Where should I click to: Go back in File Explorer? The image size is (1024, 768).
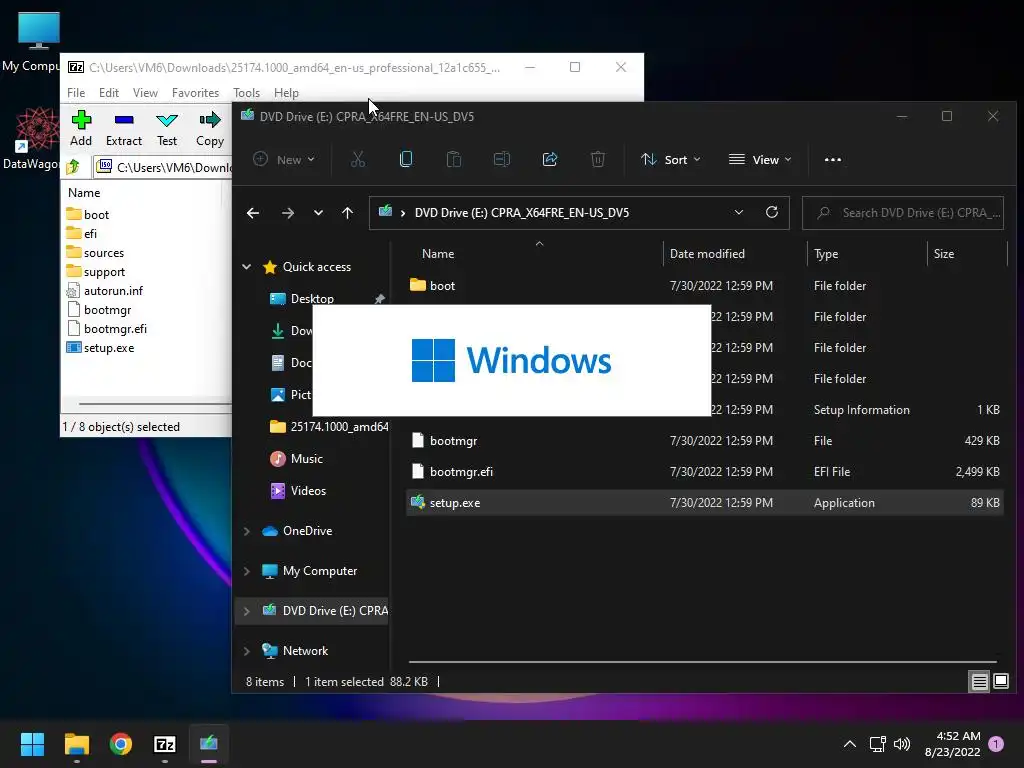tap(253, 213)
